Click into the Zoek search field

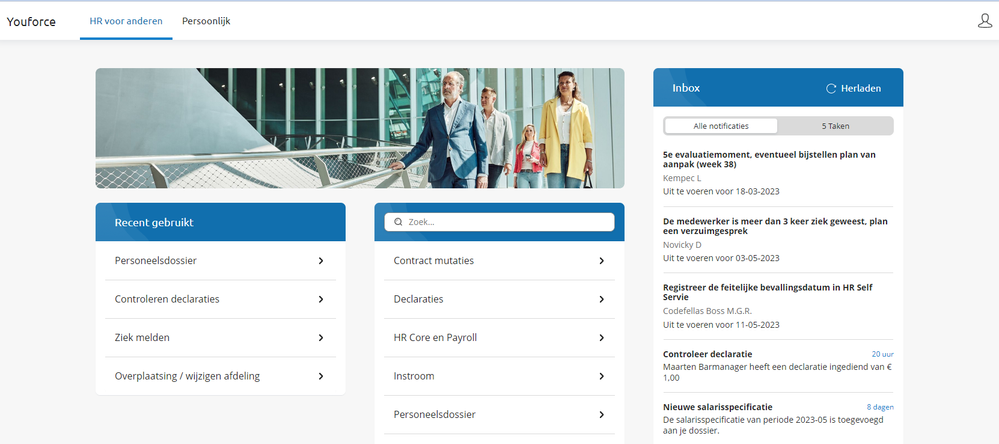[x=500, y=222]
